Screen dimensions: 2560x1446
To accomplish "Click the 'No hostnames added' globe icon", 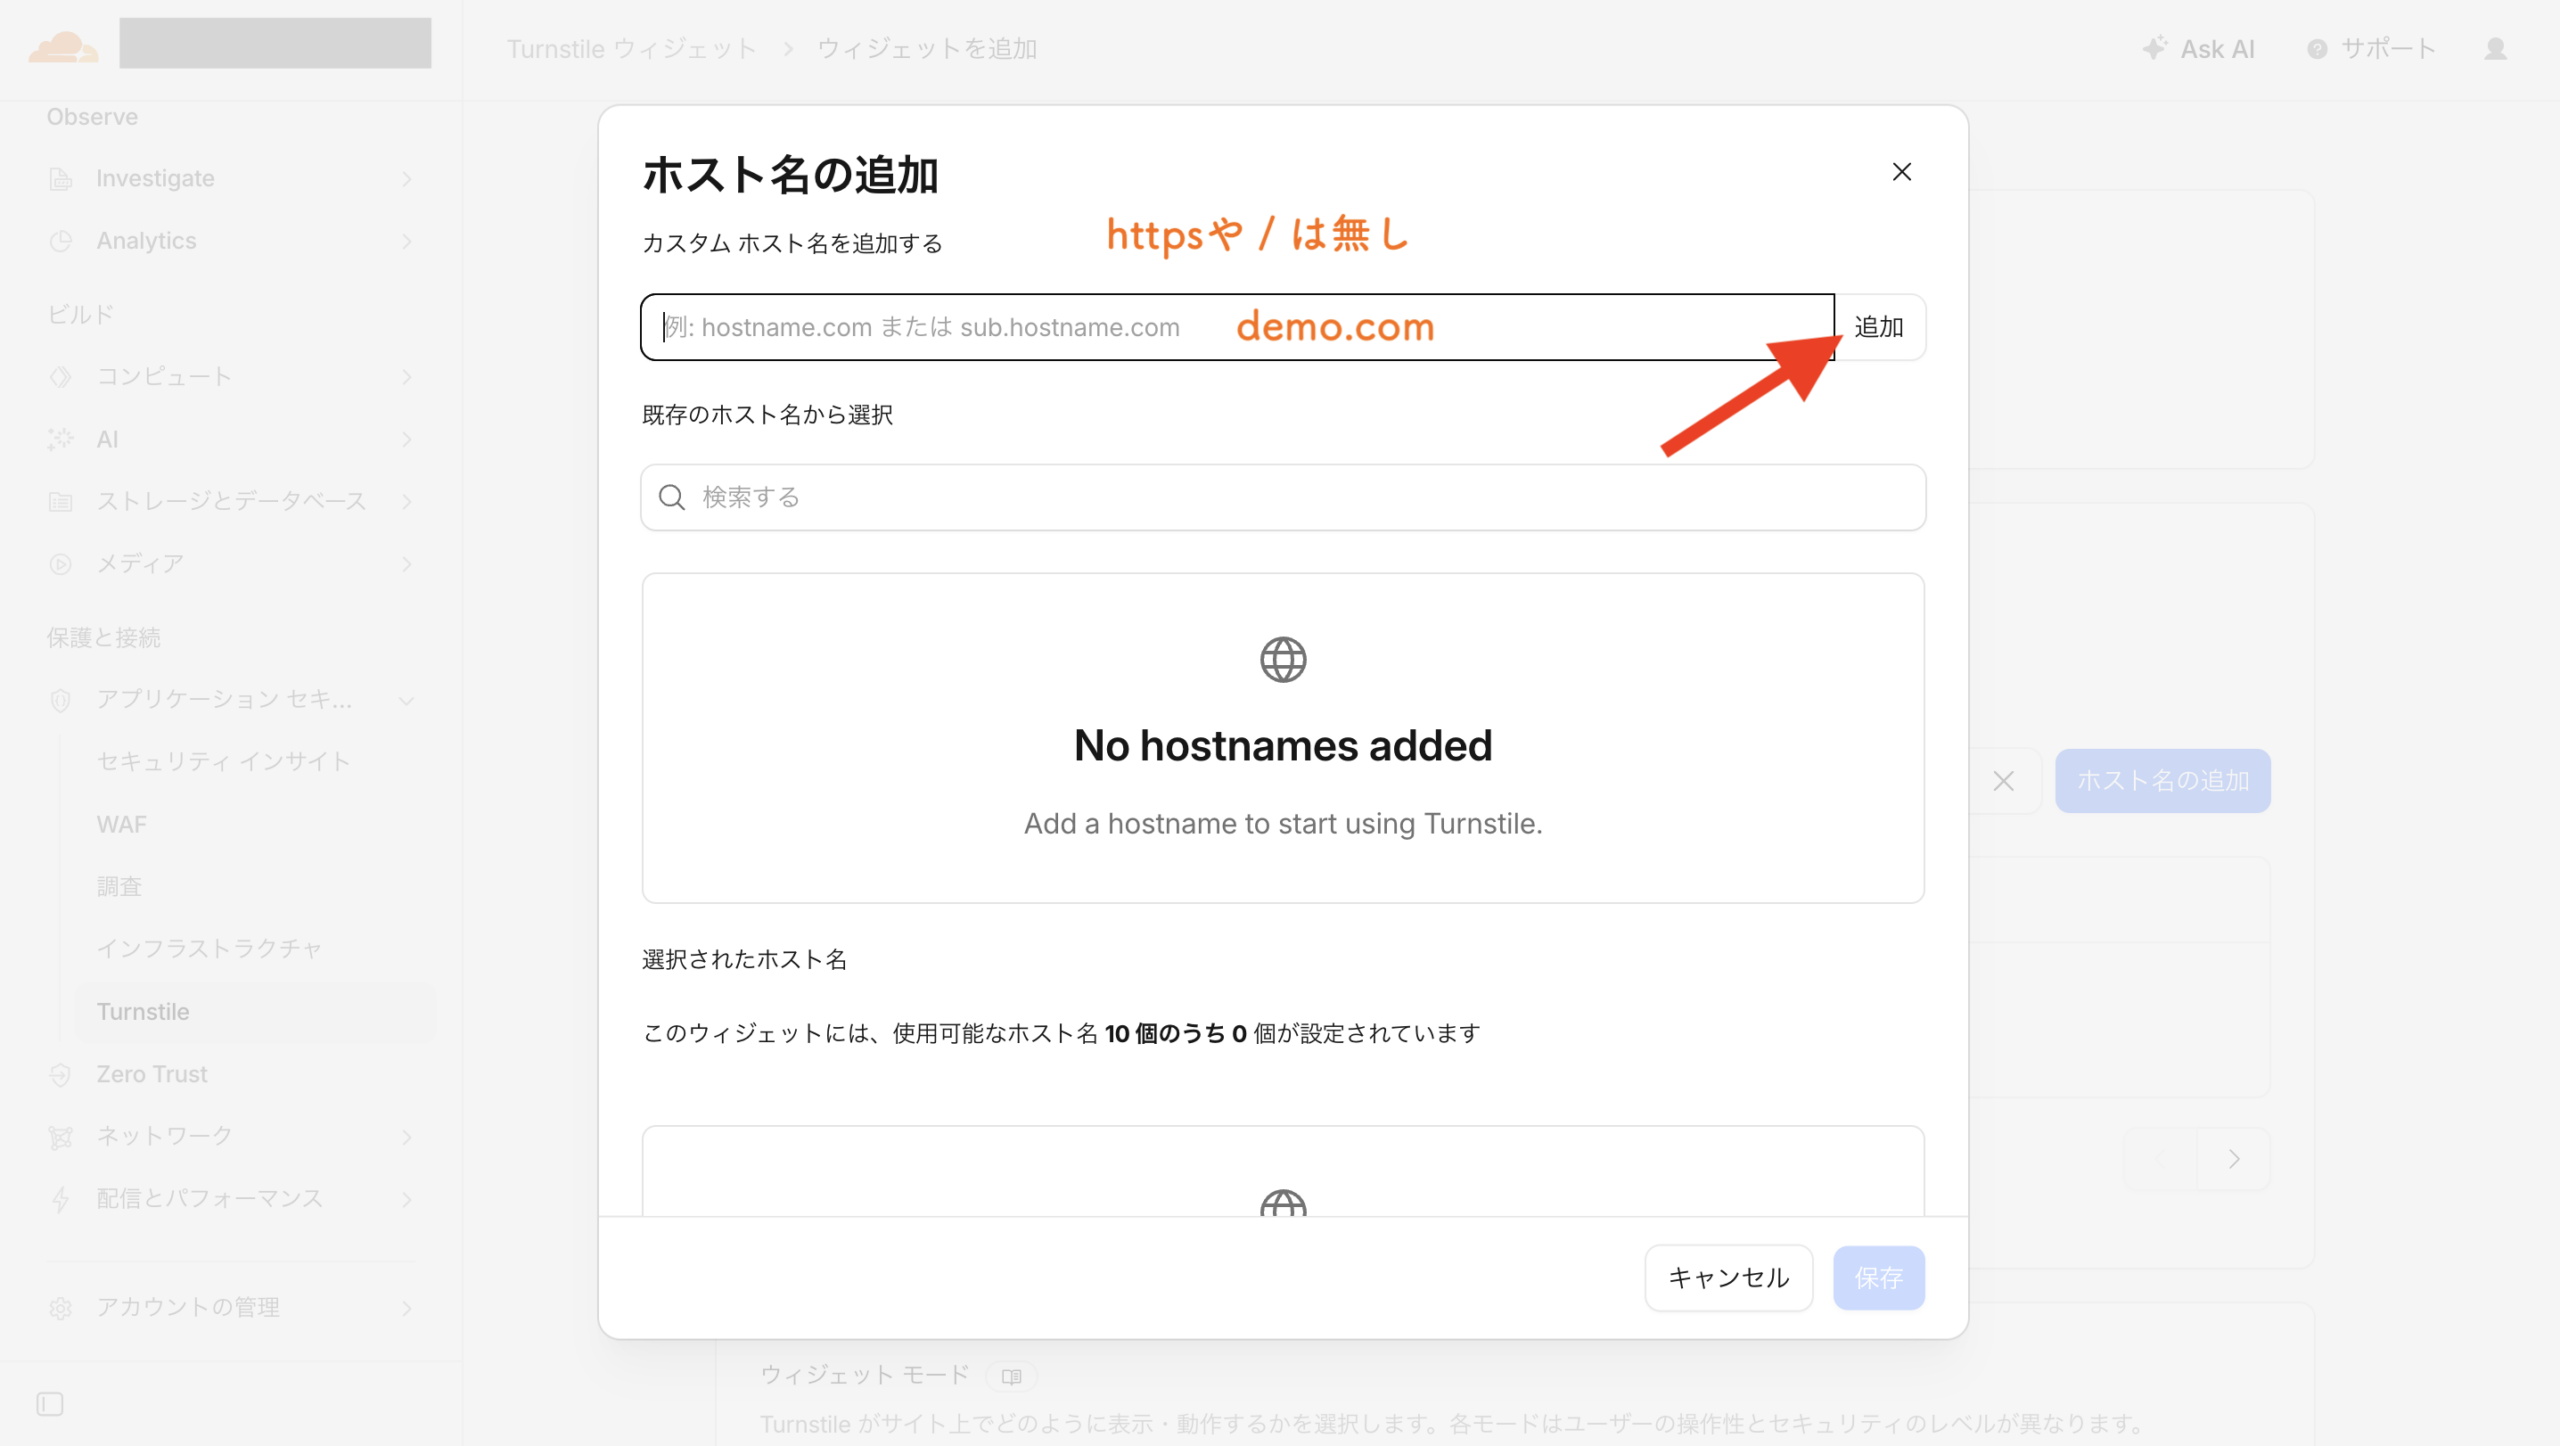I will [x=1283, y=660].
